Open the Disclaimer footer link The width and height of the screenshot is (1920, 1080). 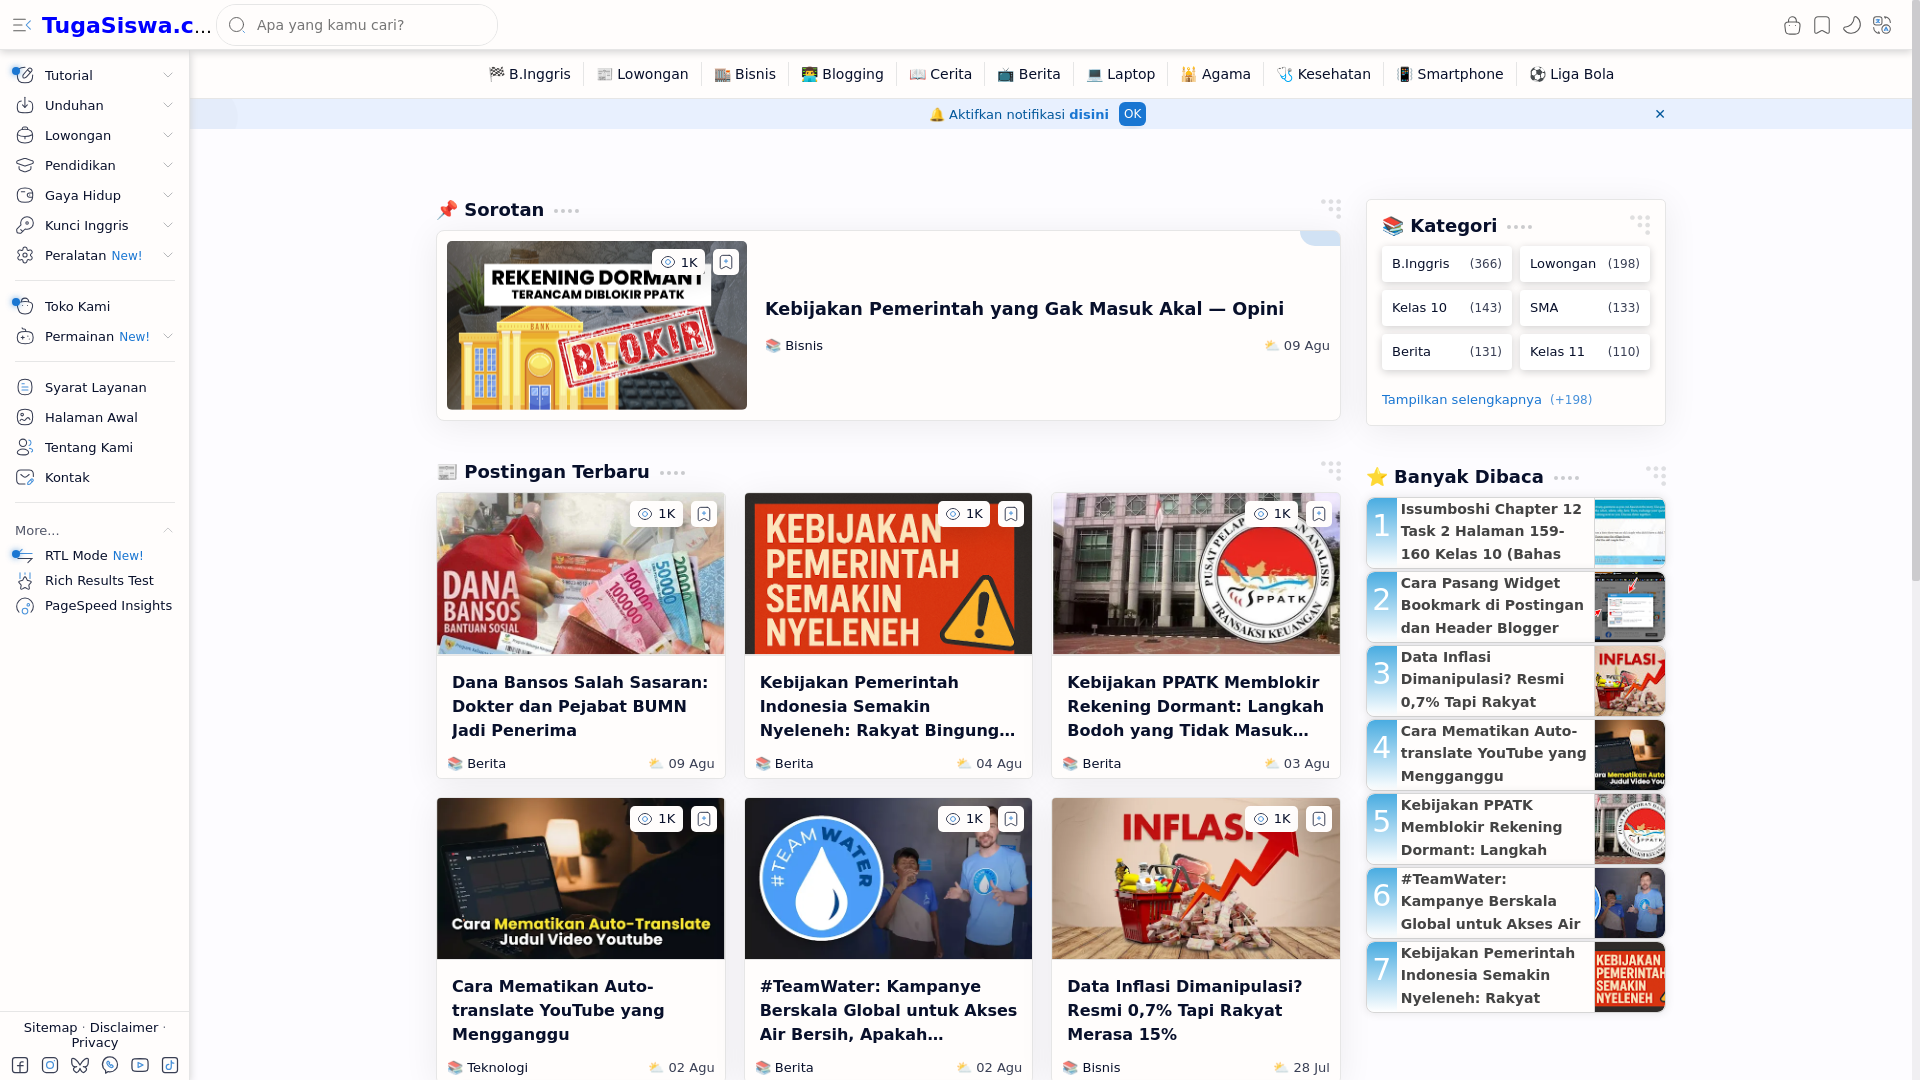coord(124,1027)
